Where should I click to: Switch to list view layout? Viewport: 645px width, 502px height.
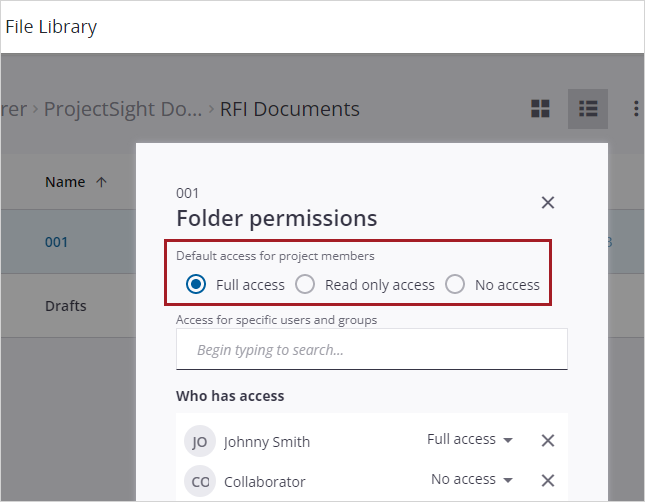(588, 109)
